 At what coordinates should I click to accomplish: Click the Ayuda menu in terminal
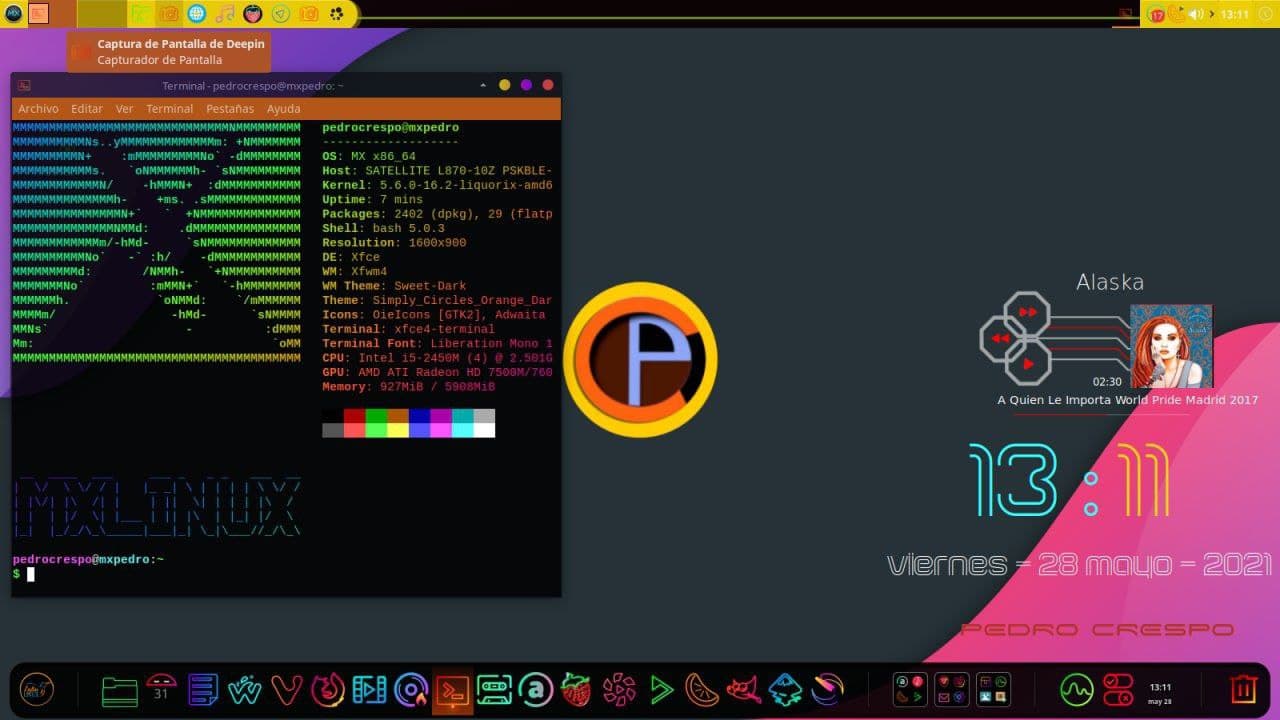(283, 108)
